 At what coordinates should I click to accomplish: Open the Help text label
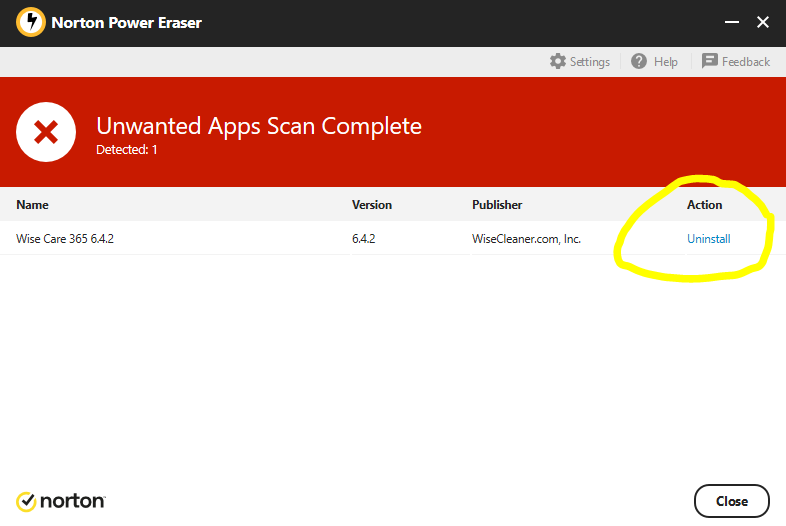[665, 62]
